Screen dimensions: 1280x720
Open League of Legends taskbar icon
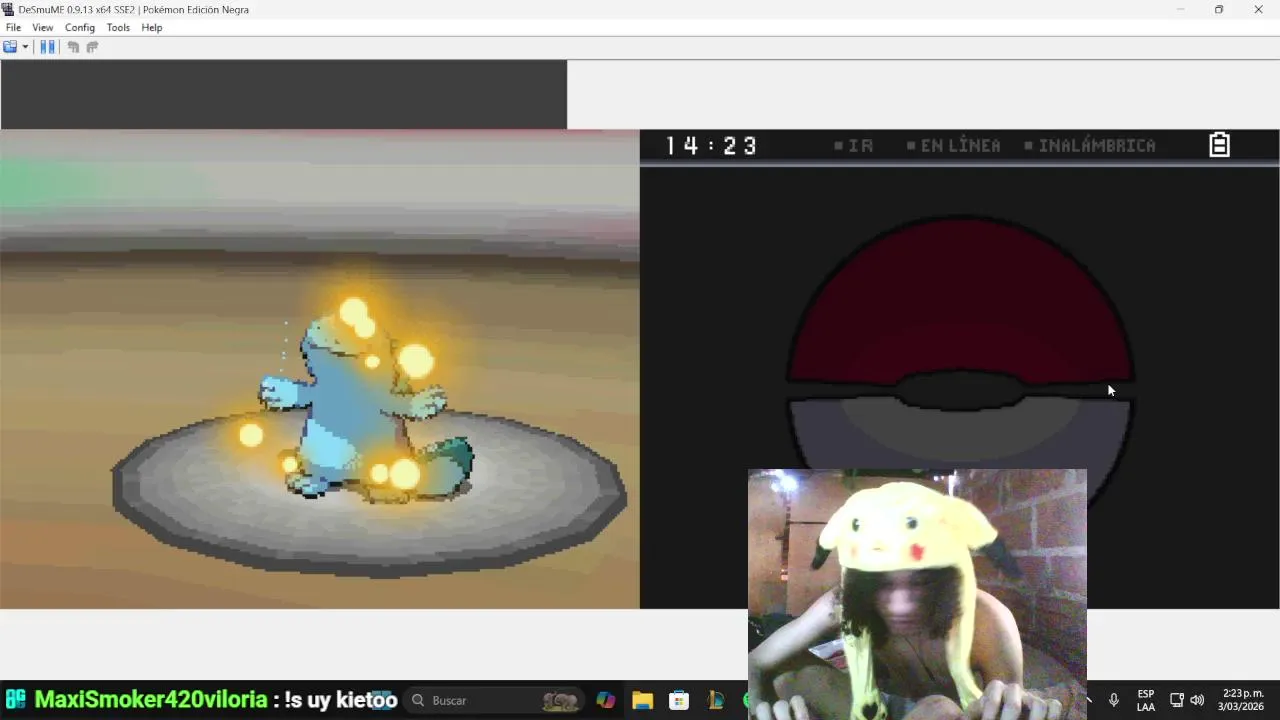pos(715,700)
